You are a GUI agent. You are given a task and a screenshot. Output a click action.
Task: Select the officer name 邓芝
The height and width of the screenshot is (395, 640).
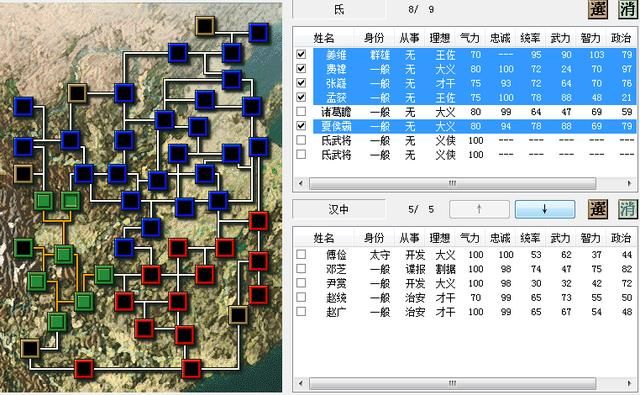(x=336, y=269)
